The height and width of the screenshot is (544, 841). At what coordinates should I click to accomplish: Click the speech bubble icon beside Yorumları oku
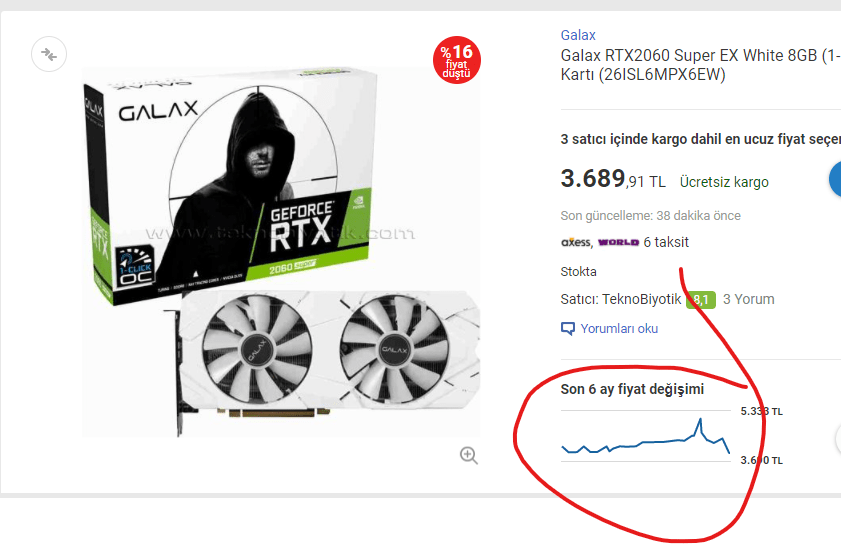click(567, 328)
